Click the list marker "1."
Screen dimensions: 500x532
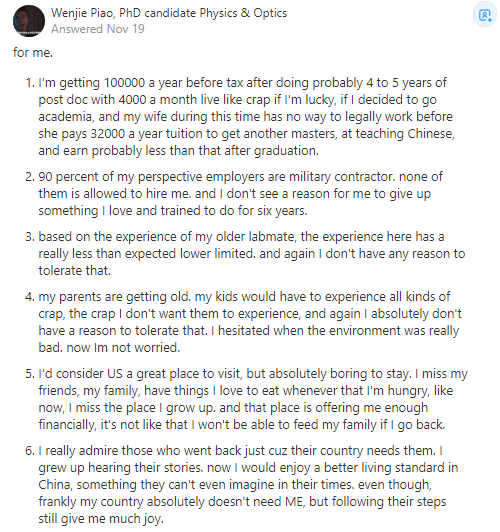point(30,83)
